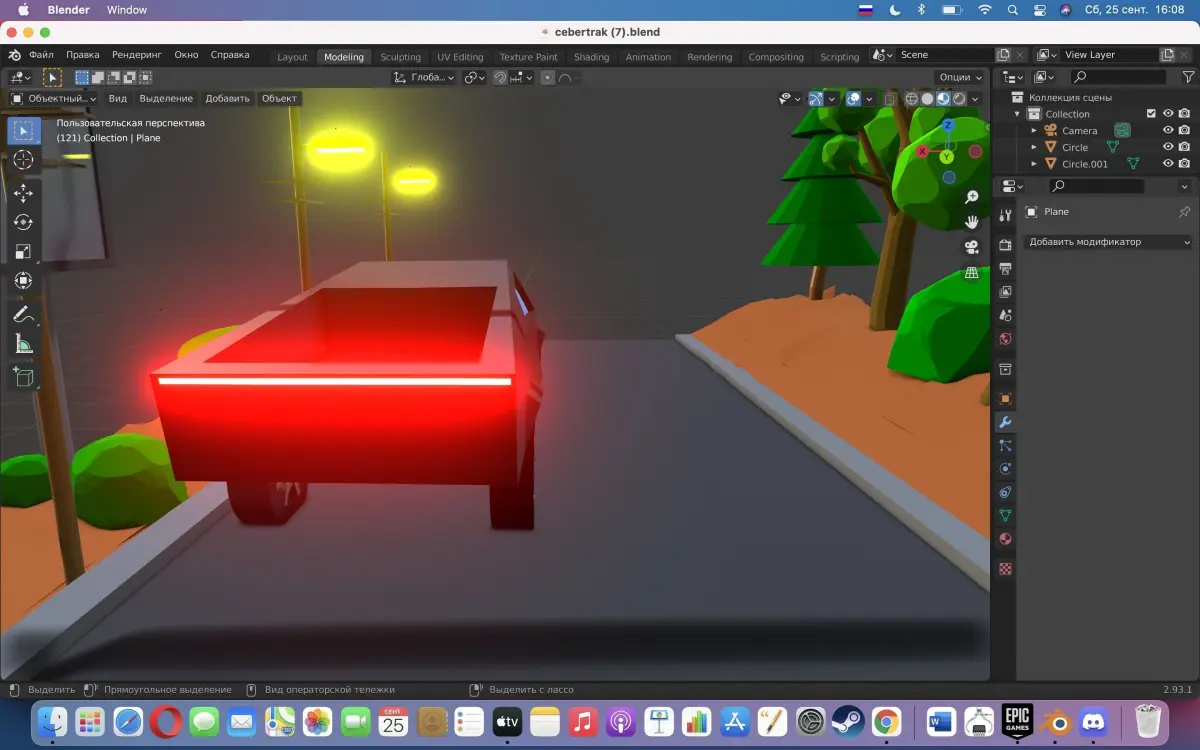Activate the Move tool
1200x750 pixels.
(x=24, y=193)
